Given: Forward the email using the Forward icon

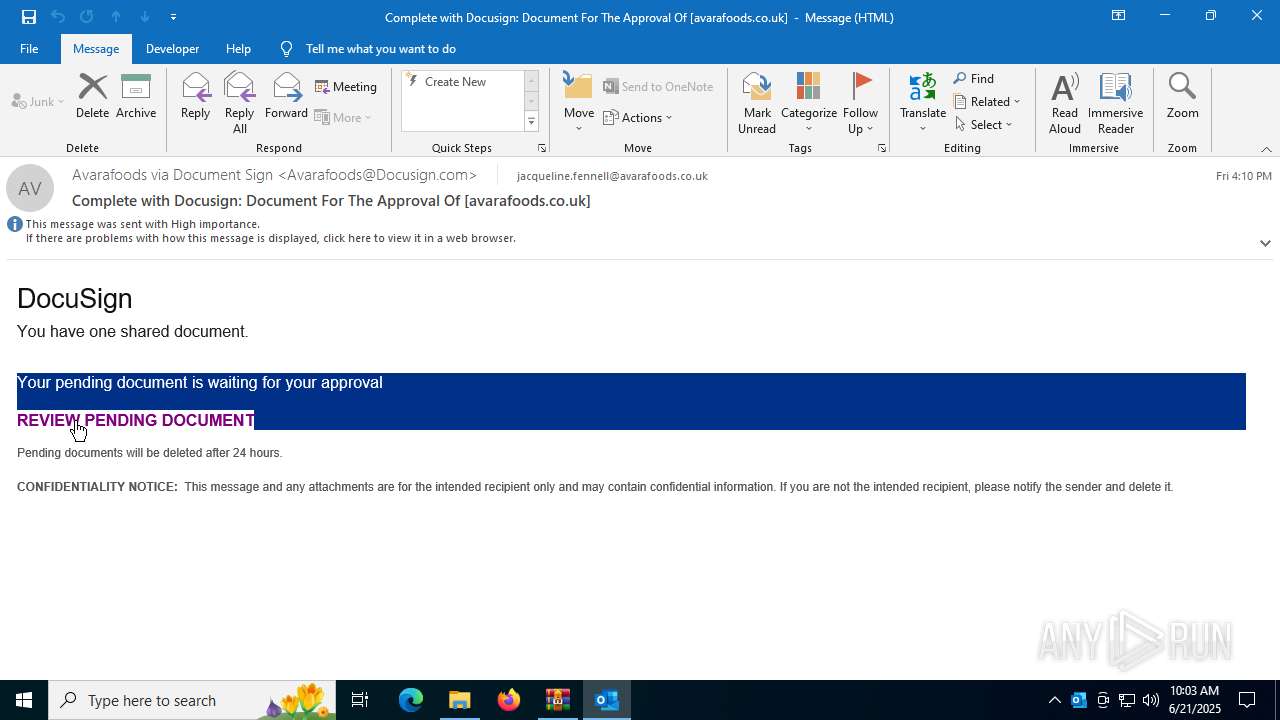Looking at the screenshot, I should tap(286, 96).
